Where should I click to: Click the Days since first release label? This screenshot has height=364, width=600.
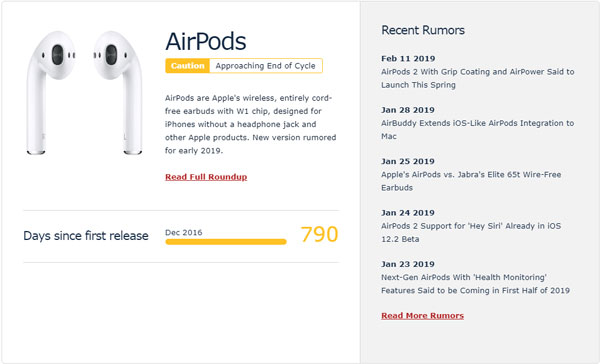(x=86, y=235)
